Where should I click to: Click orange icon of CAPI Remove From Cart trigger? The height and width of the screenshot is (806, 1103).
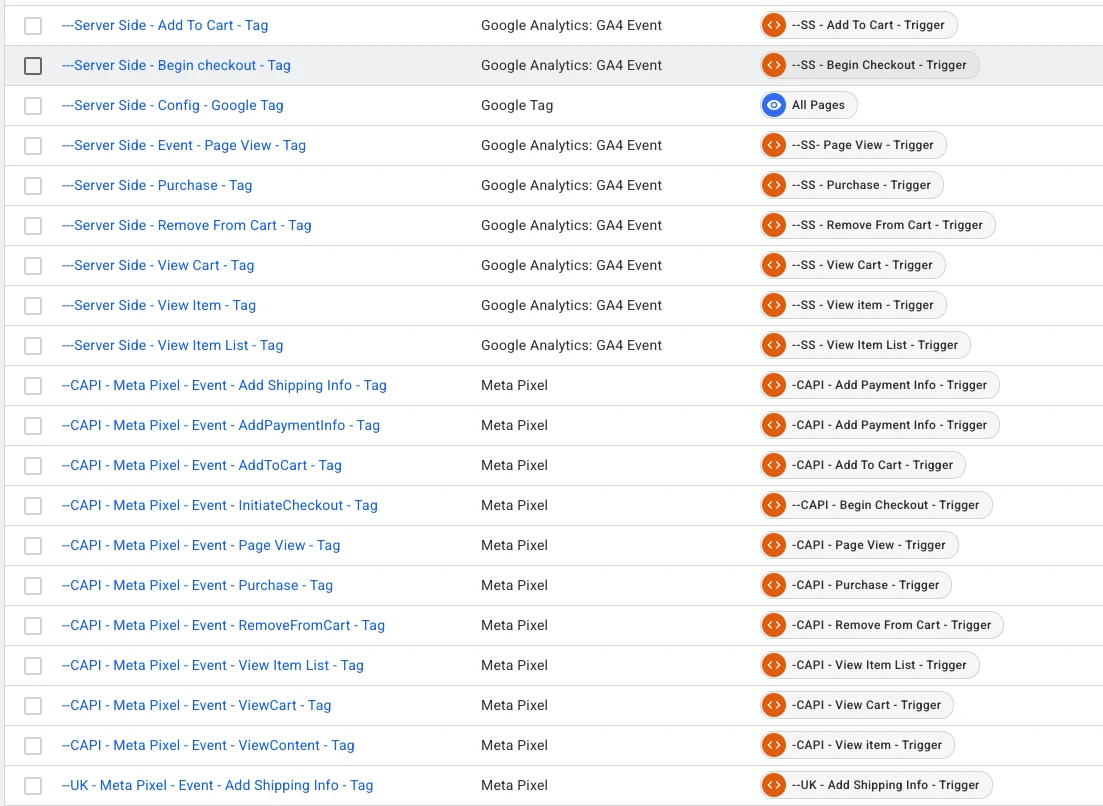point(774,625)
